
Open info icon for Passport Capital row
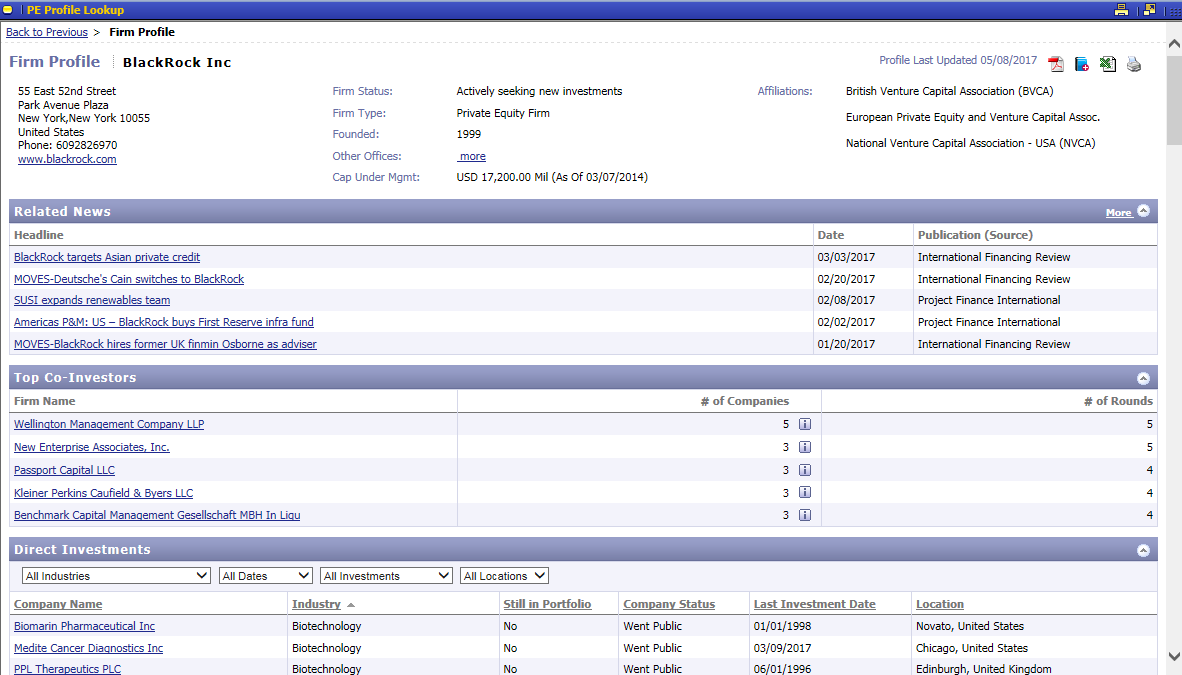[805, 470]
